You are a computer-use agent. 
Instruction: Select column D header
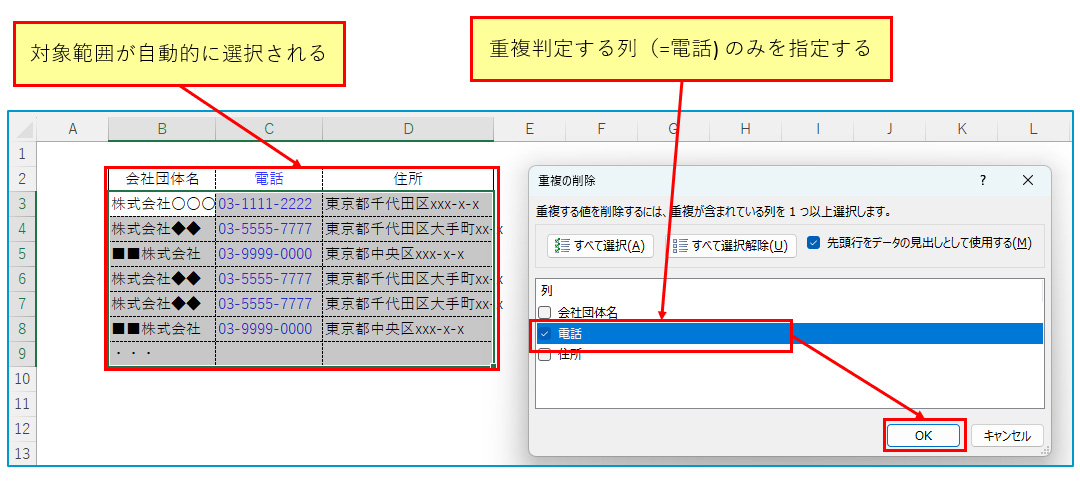coord(408,129)
